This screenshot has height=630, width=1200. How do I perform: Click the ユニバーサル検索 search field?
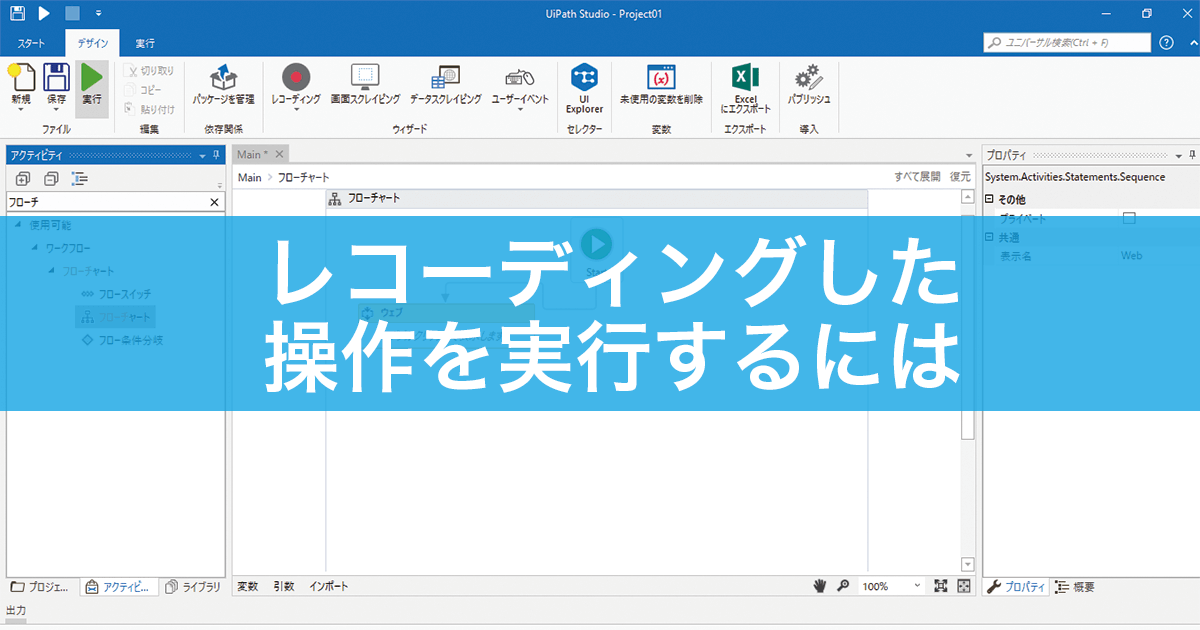point(1066,43)
